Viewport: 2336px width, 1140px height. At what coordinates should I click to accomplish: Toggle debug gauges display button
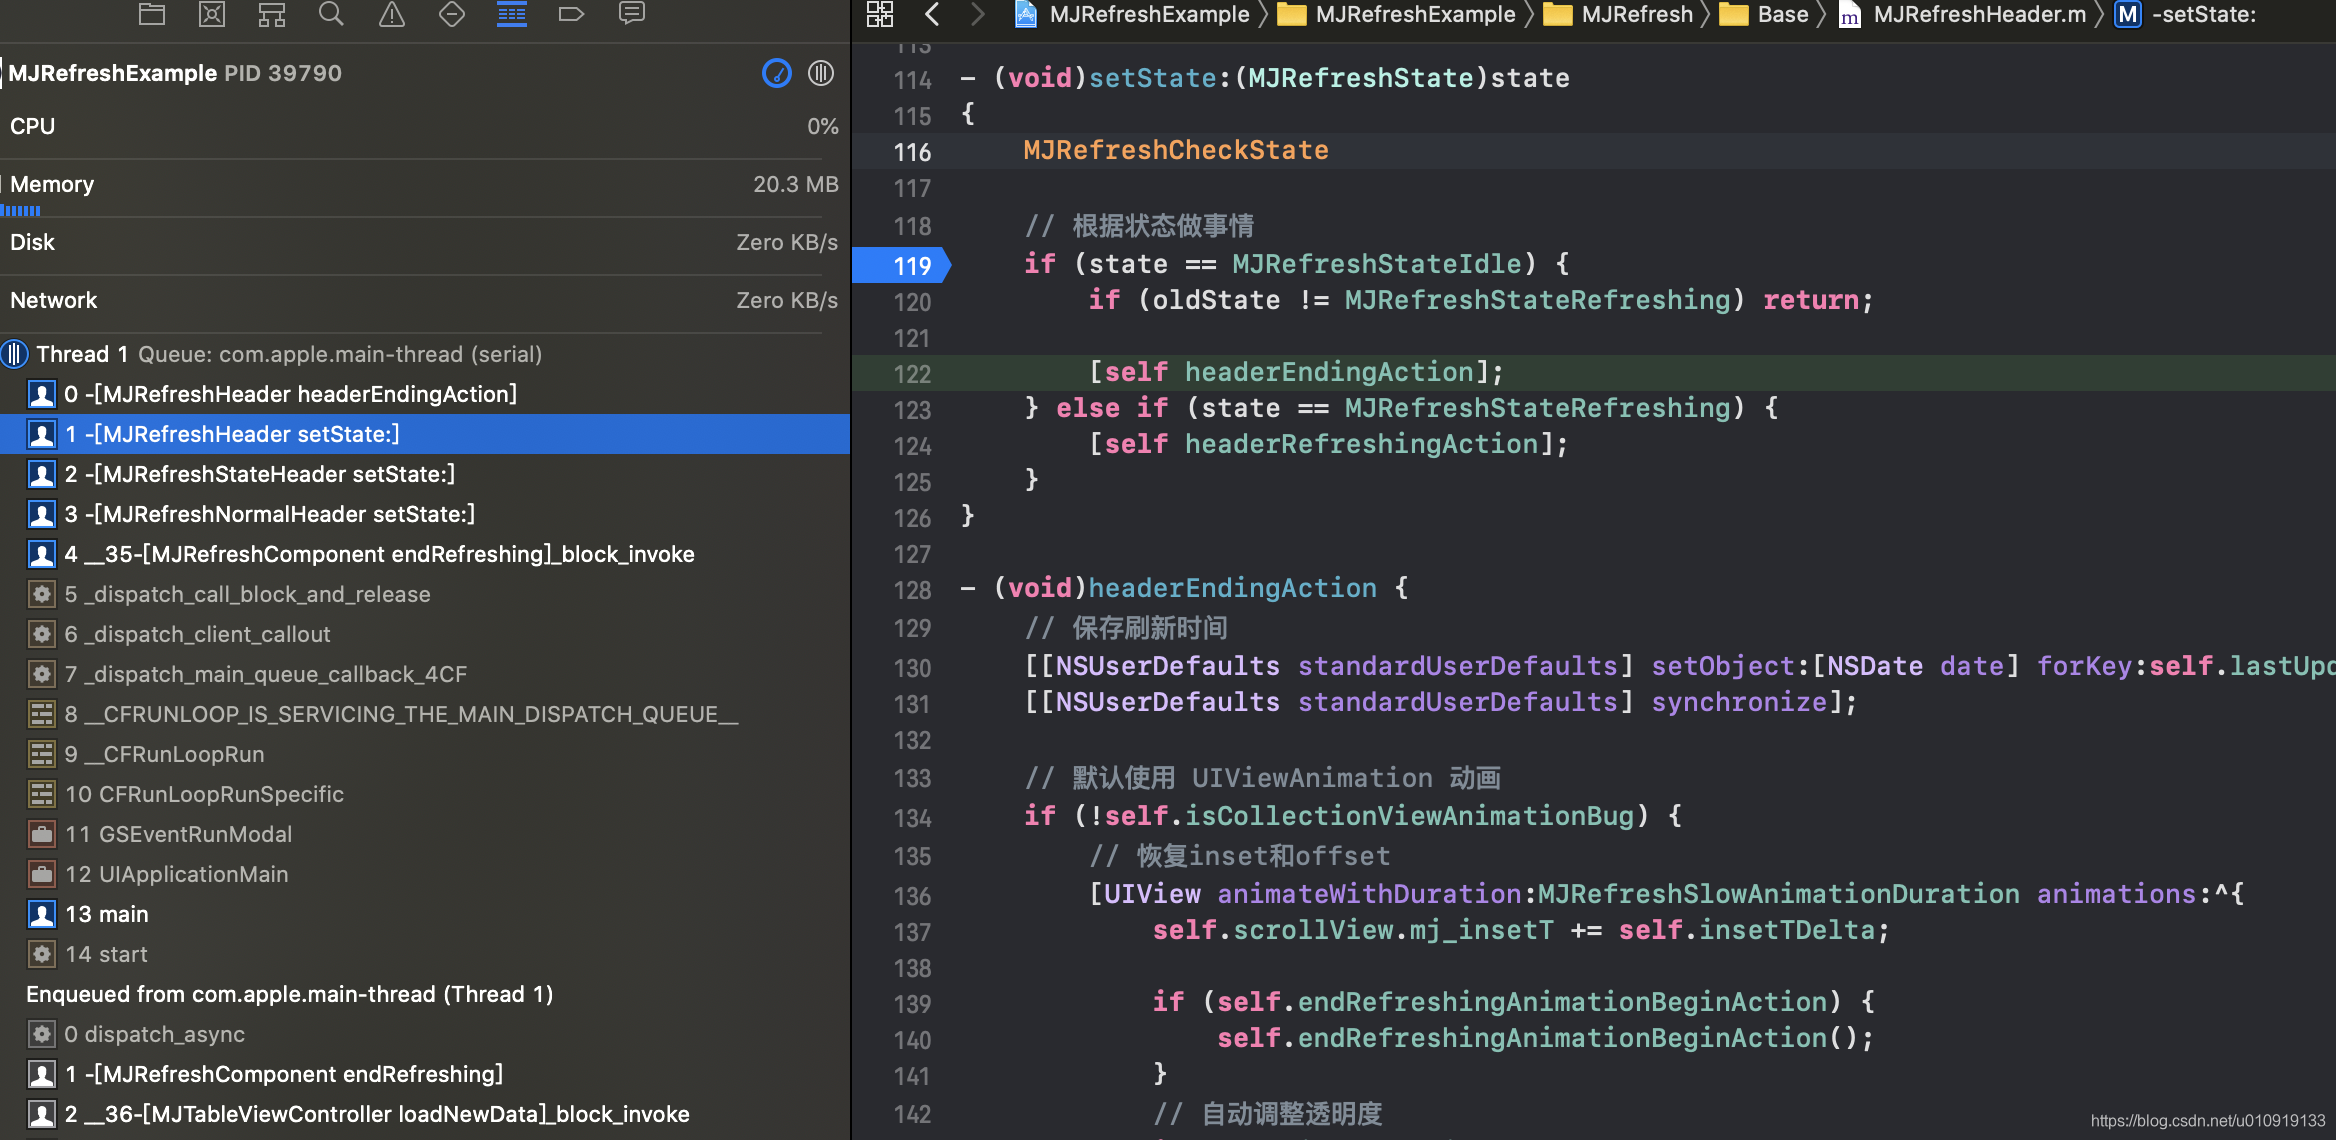(777, 73)
